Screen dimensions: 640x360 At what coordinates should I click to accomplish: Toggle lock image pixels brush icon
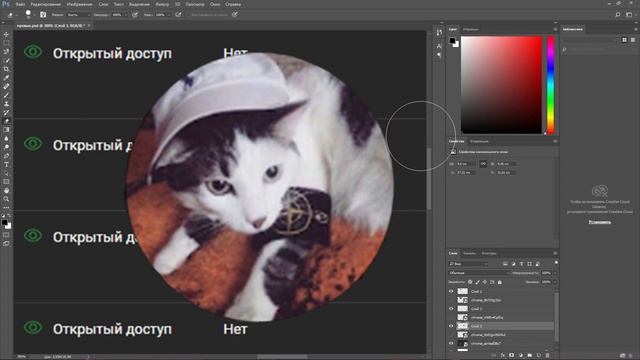click(x=478, y=282)
